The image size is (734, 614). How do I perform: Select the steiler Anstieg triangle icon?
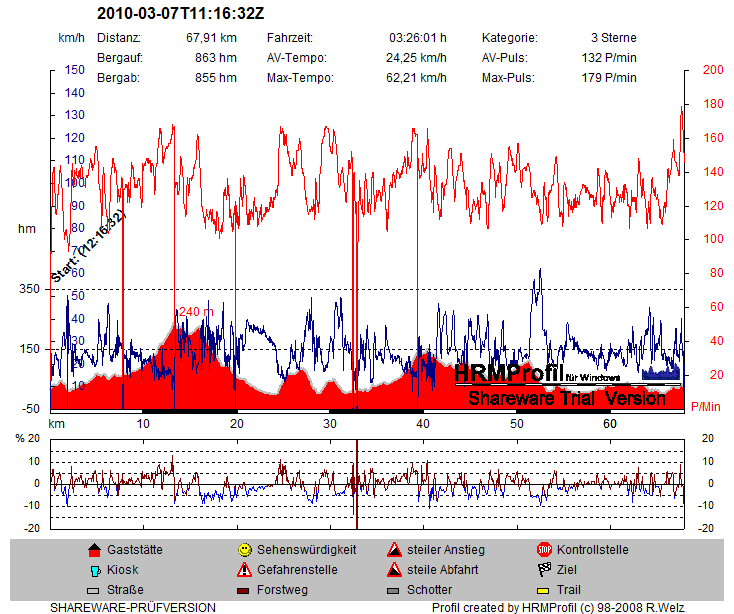(394, 550)
